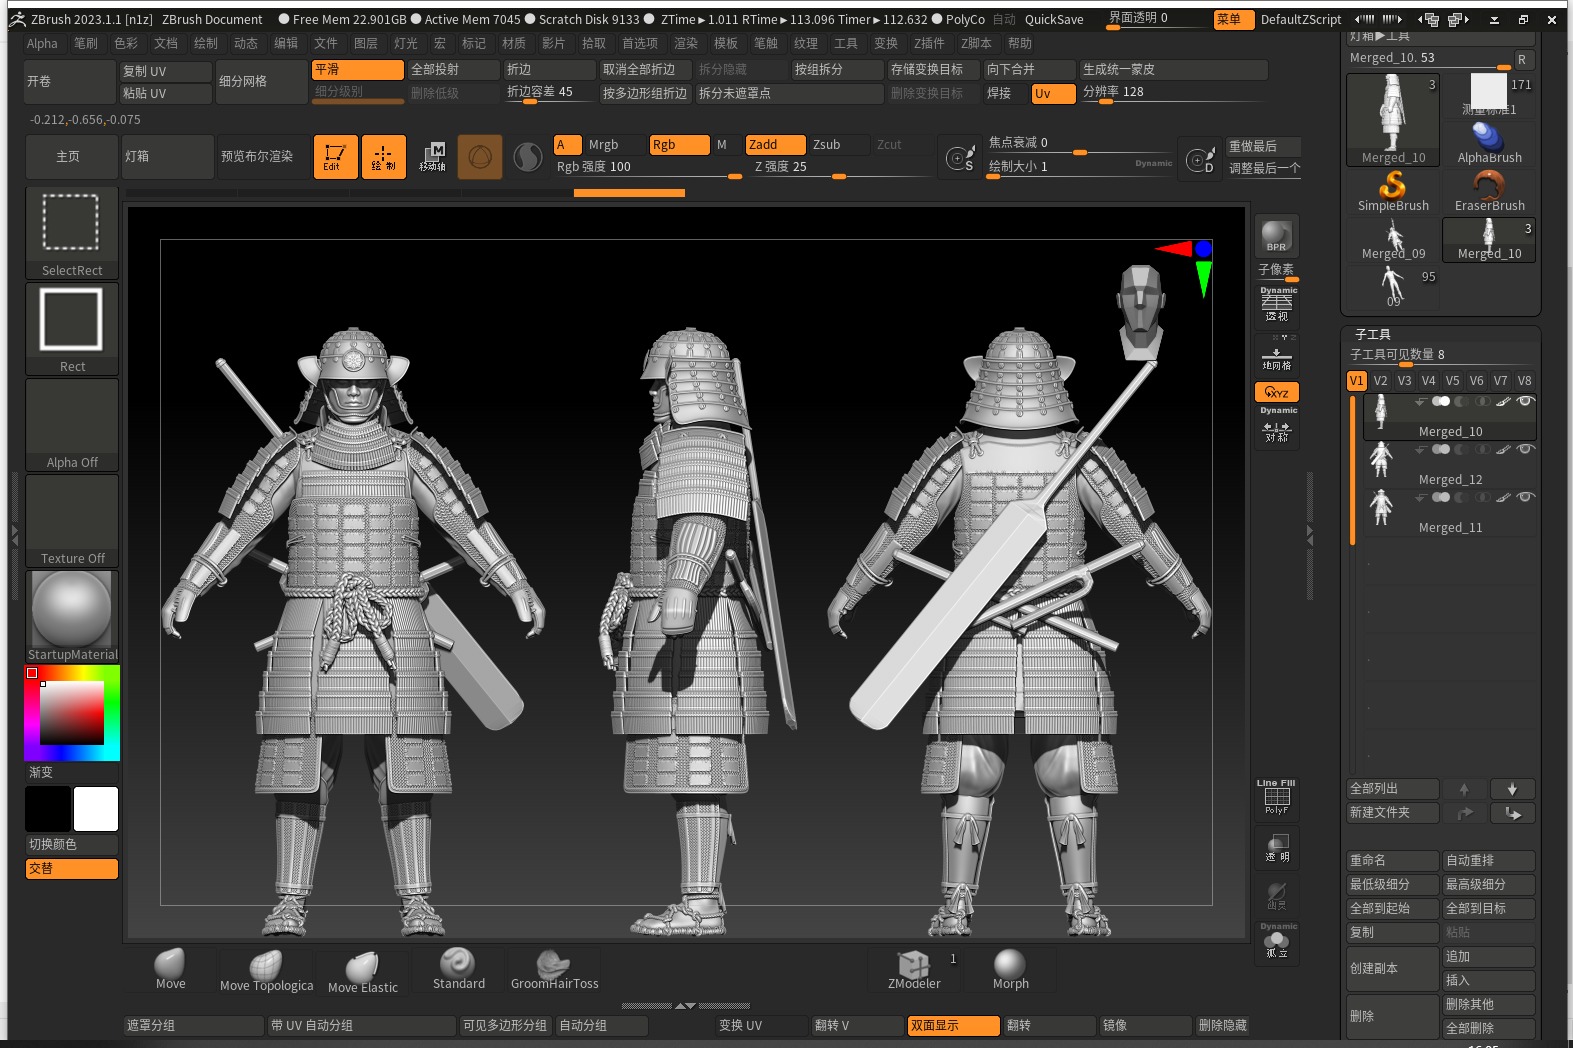1573x1048 pixels.
Task: Click the 自动分组 auto groups button
Action: [602, 1026]
